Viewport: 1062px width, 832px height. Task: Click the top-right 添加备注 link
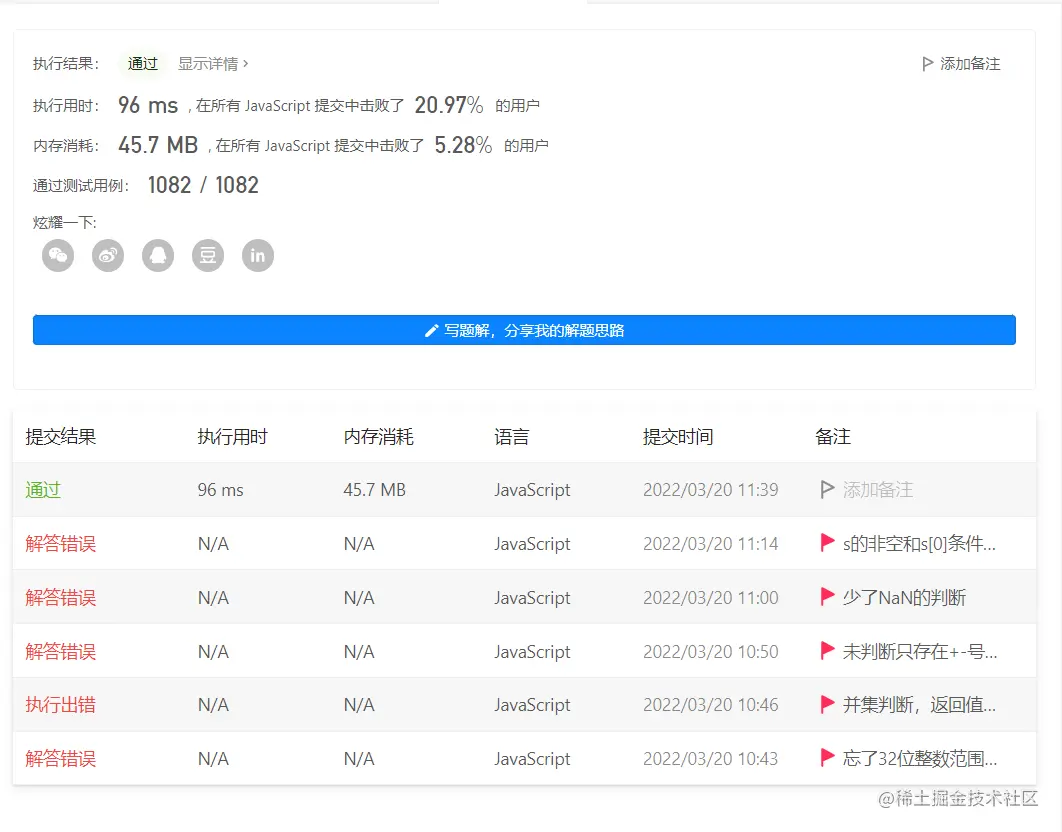[961, 64]
